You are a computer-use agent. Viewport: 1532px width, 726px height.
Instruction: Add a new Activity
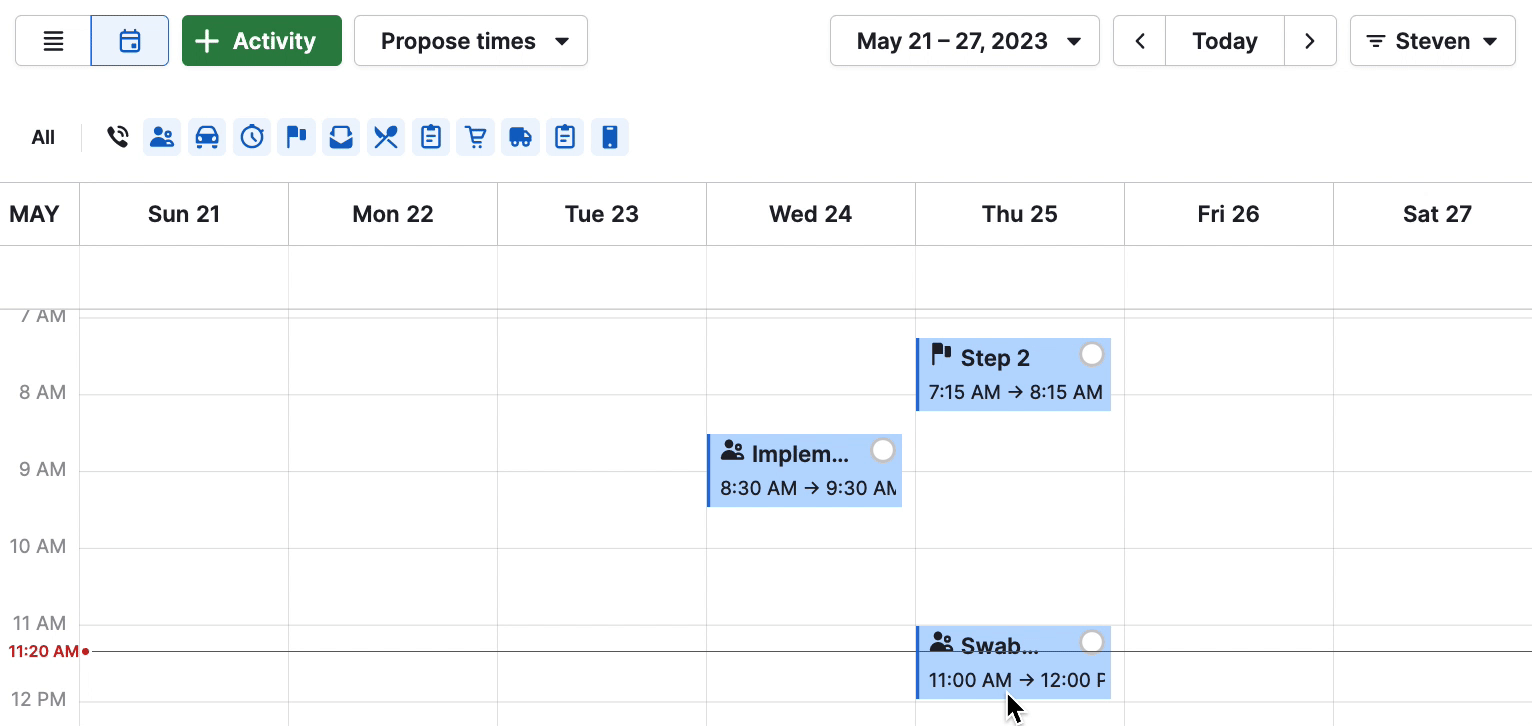pyautogui.click(x=262, y=41)
